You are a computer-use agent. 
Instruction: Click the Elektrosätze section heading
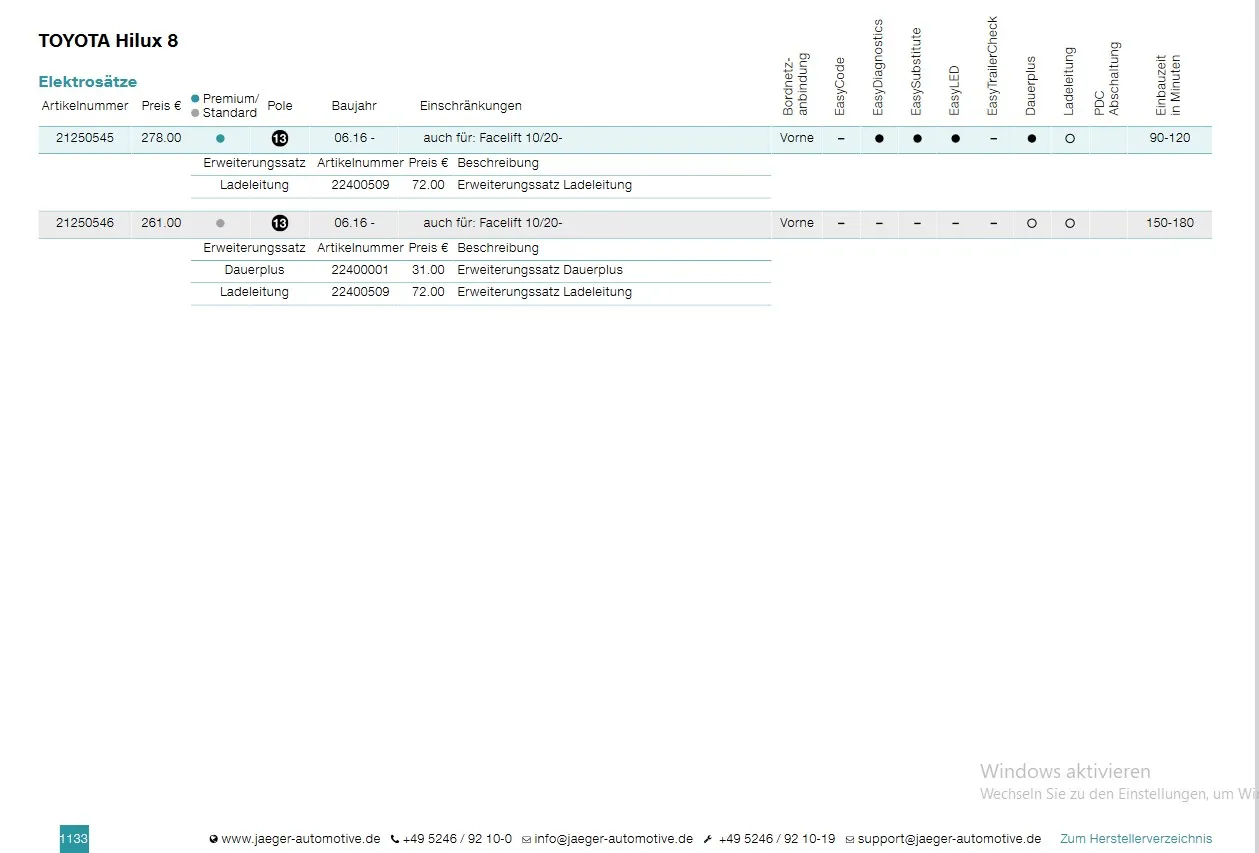(88, 82)
